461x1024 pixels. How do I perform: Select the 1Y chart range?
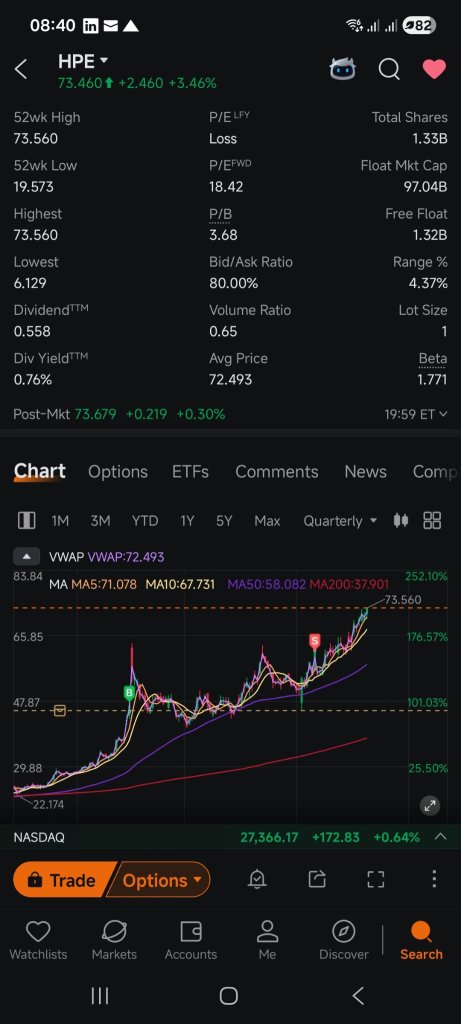pyautogui.click(x=187, y=520)
